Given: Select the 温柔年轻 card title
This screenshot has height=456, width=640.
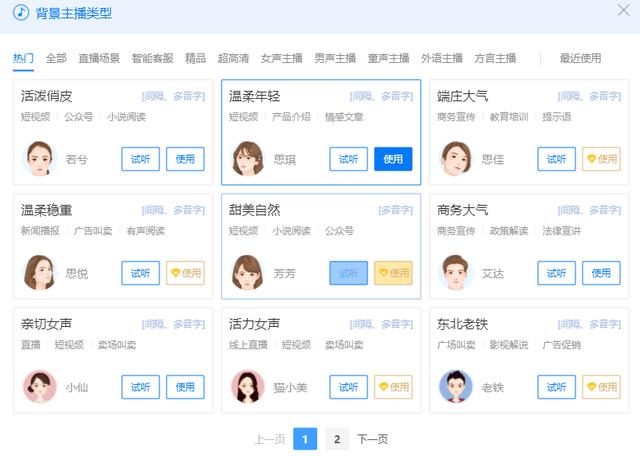Looking at the screenshot, I should pyautogui.click(x=254, y=96).
